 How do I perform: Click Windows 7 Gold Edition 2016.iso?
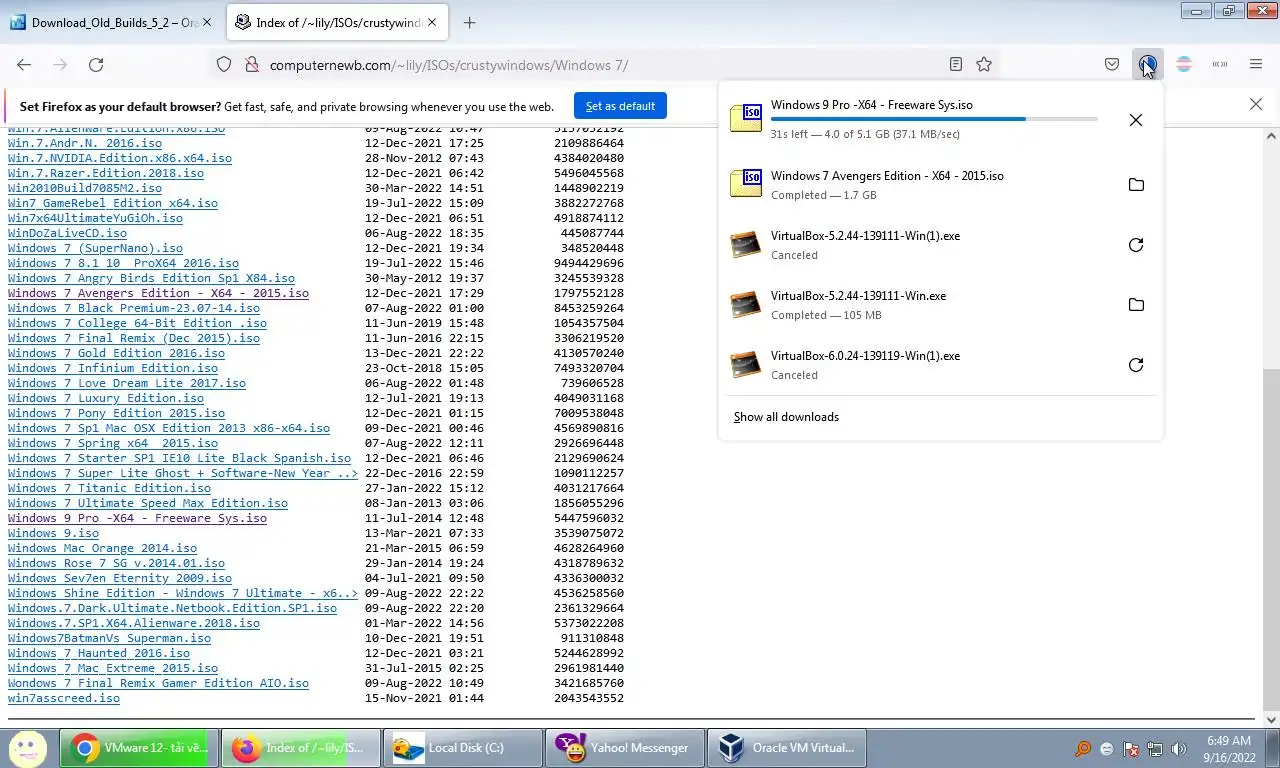click(x=116, y=353)
